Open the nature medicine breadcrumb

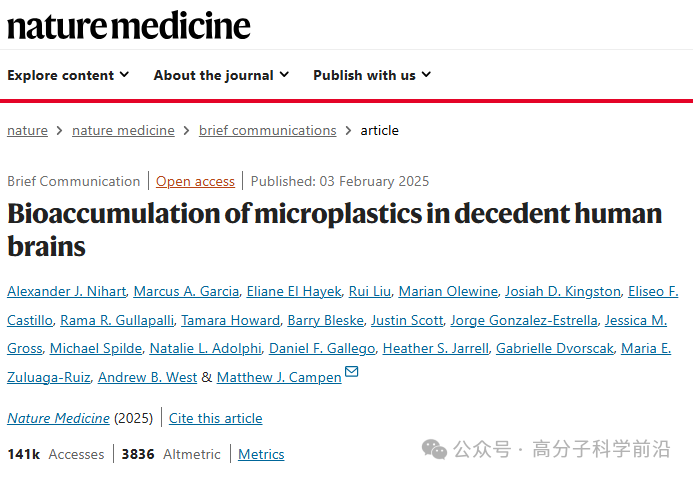click(x=123, y=130)
